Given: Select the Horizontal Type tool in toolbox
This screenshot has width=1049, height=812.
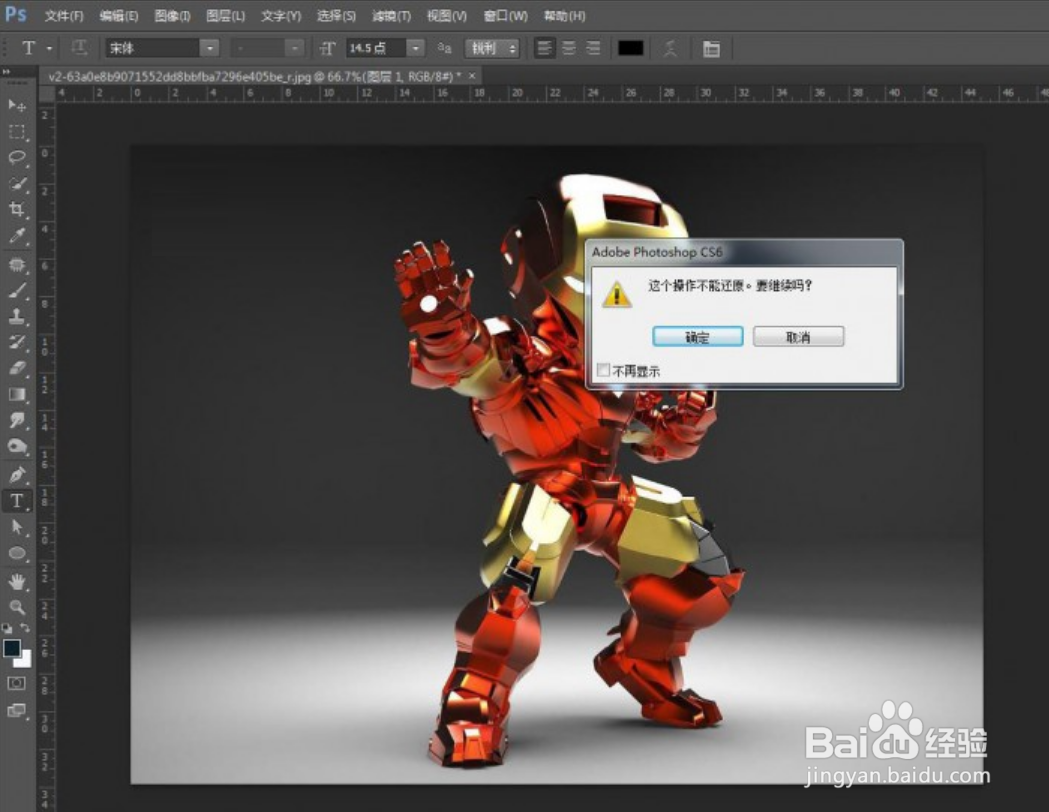Looking at the screenshot, I should [x=17, y=501].
